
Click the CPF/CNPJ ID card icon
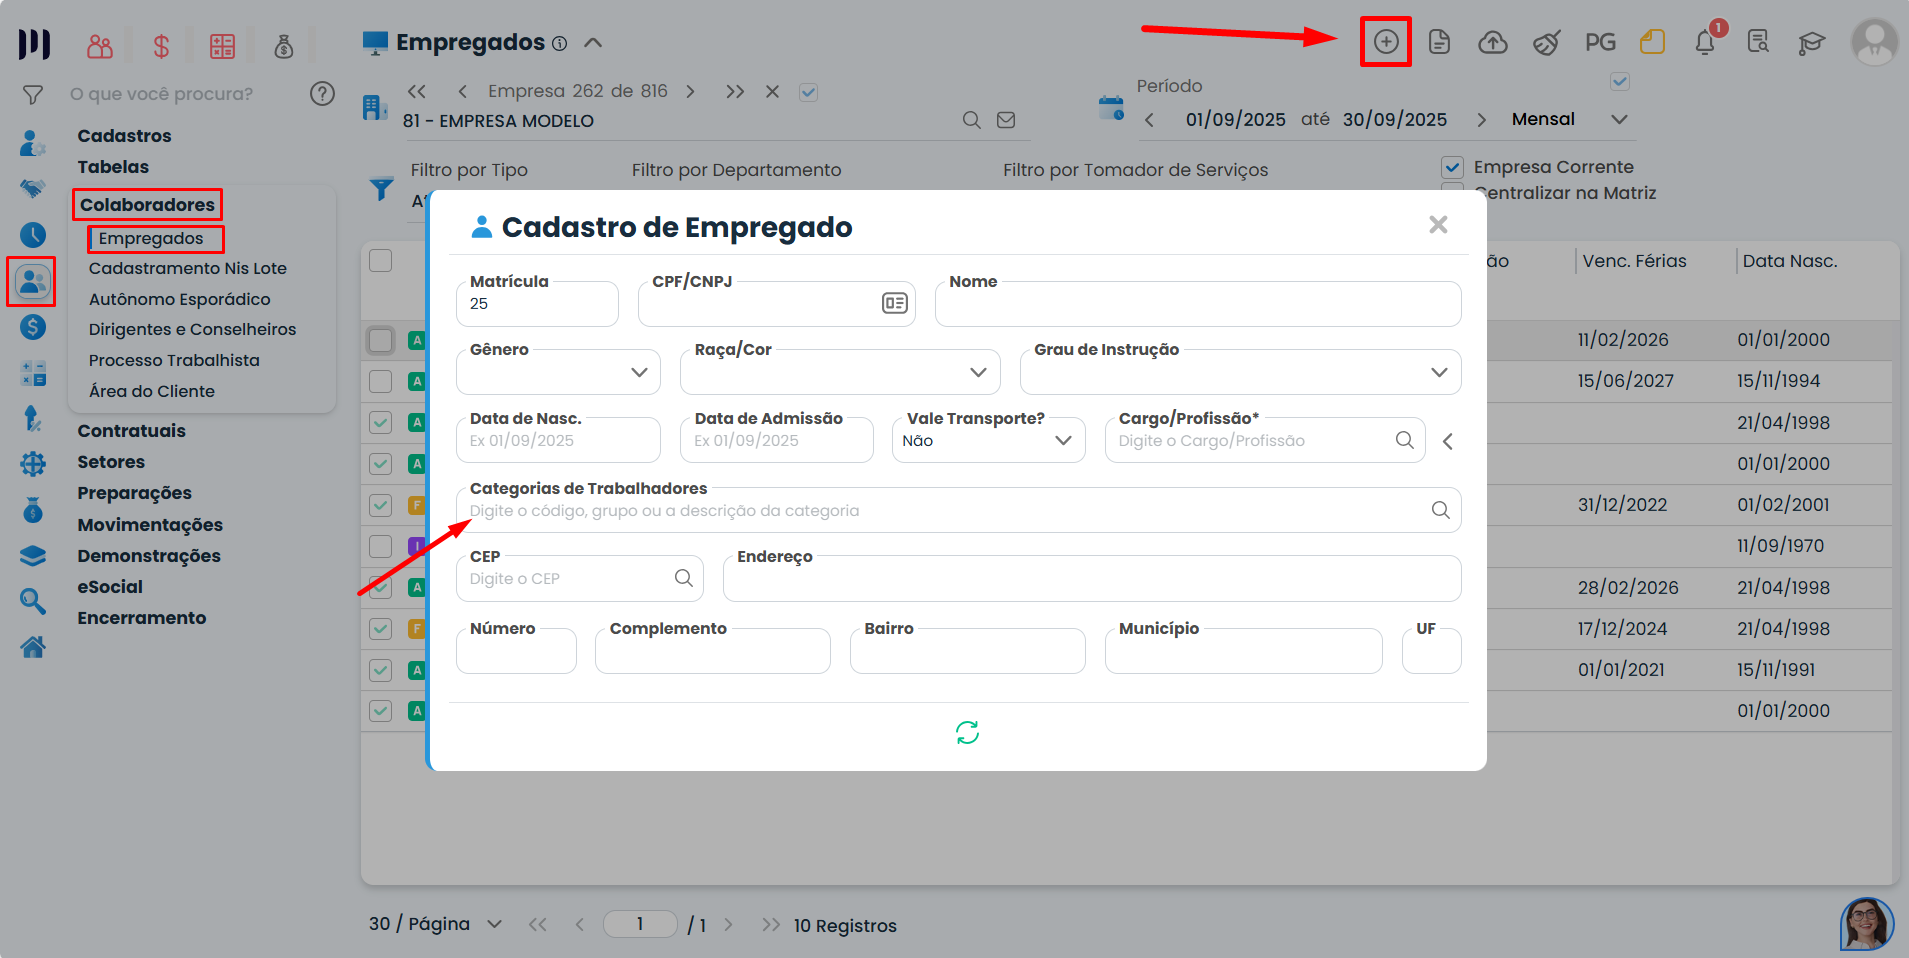pos(894,303)
